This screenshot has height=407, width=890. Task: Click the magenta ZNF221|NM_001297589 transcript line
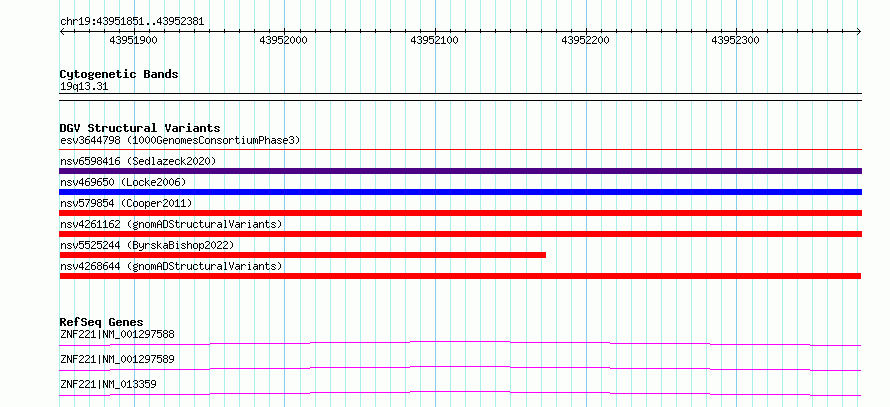click(x=460, y=368)
